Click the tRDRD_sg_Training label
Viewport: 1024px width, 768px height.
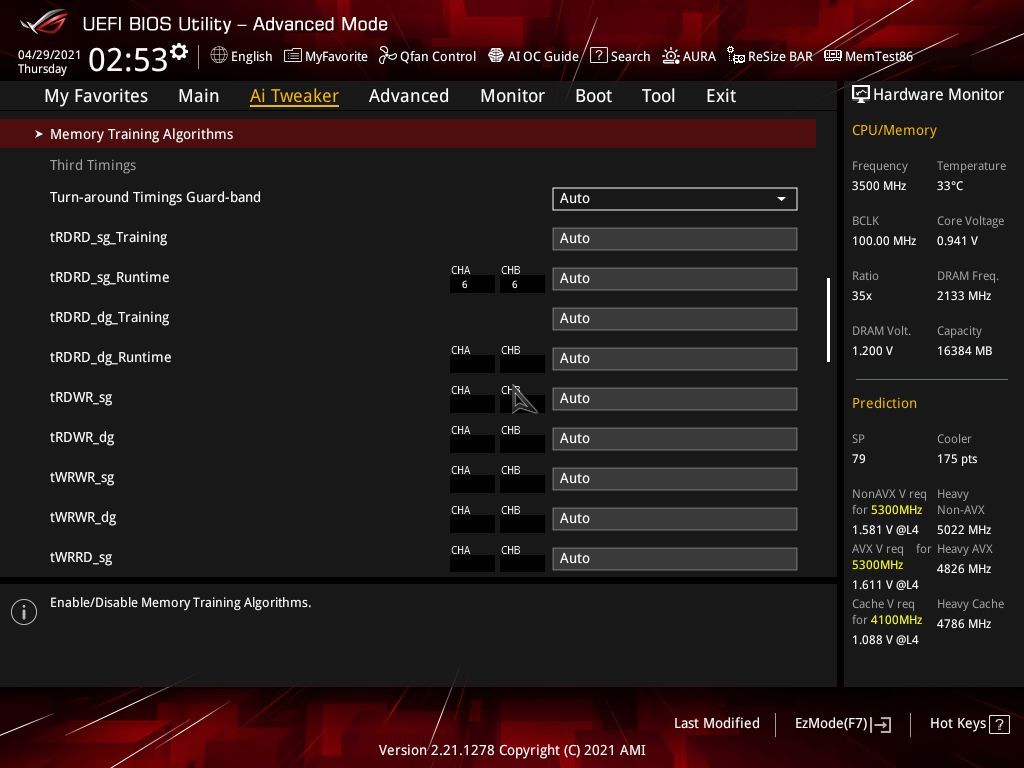click(108, 237)
